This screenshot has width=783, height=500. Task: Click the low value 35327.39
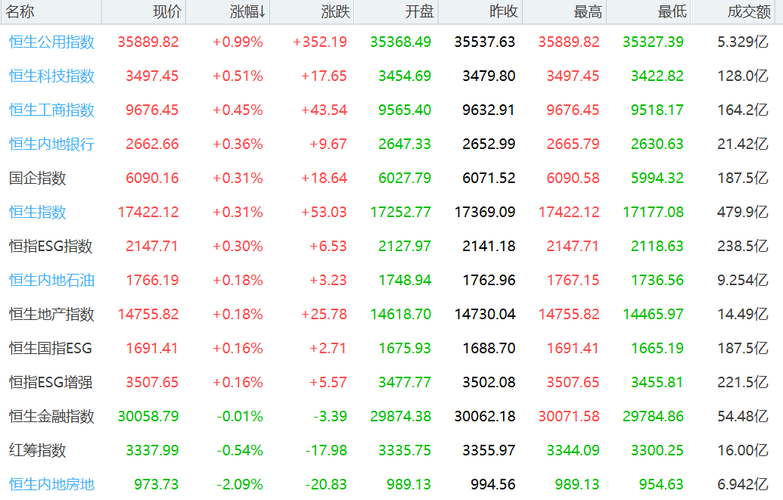point(653,42)
